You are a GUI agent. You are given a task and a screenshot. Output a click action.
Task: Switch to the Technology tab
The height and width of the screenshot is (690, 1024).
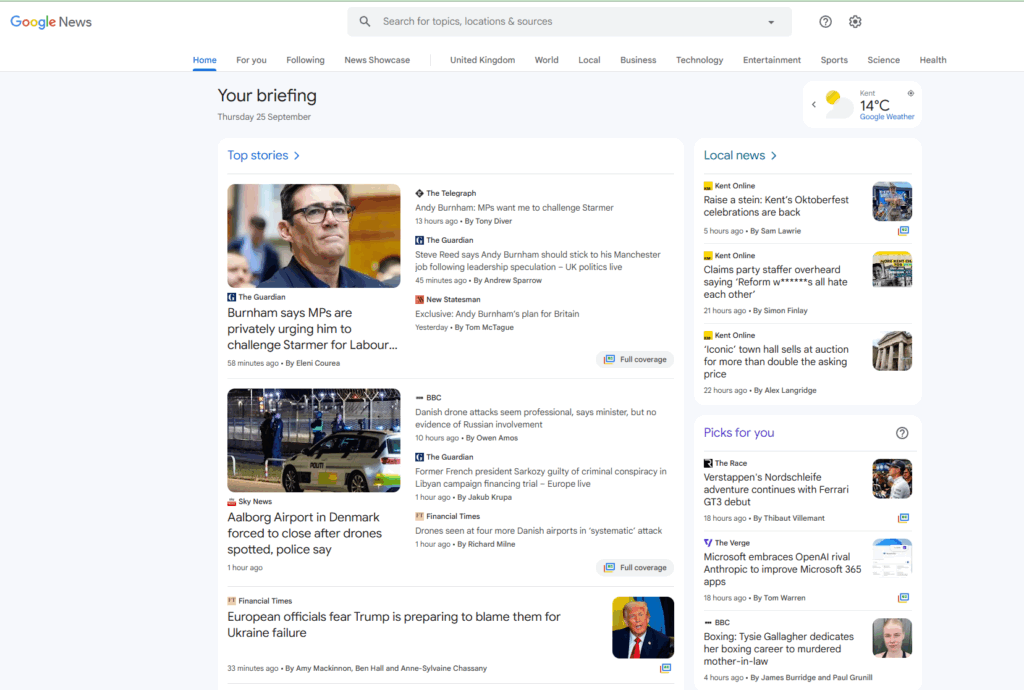click(x=699, y=60)
